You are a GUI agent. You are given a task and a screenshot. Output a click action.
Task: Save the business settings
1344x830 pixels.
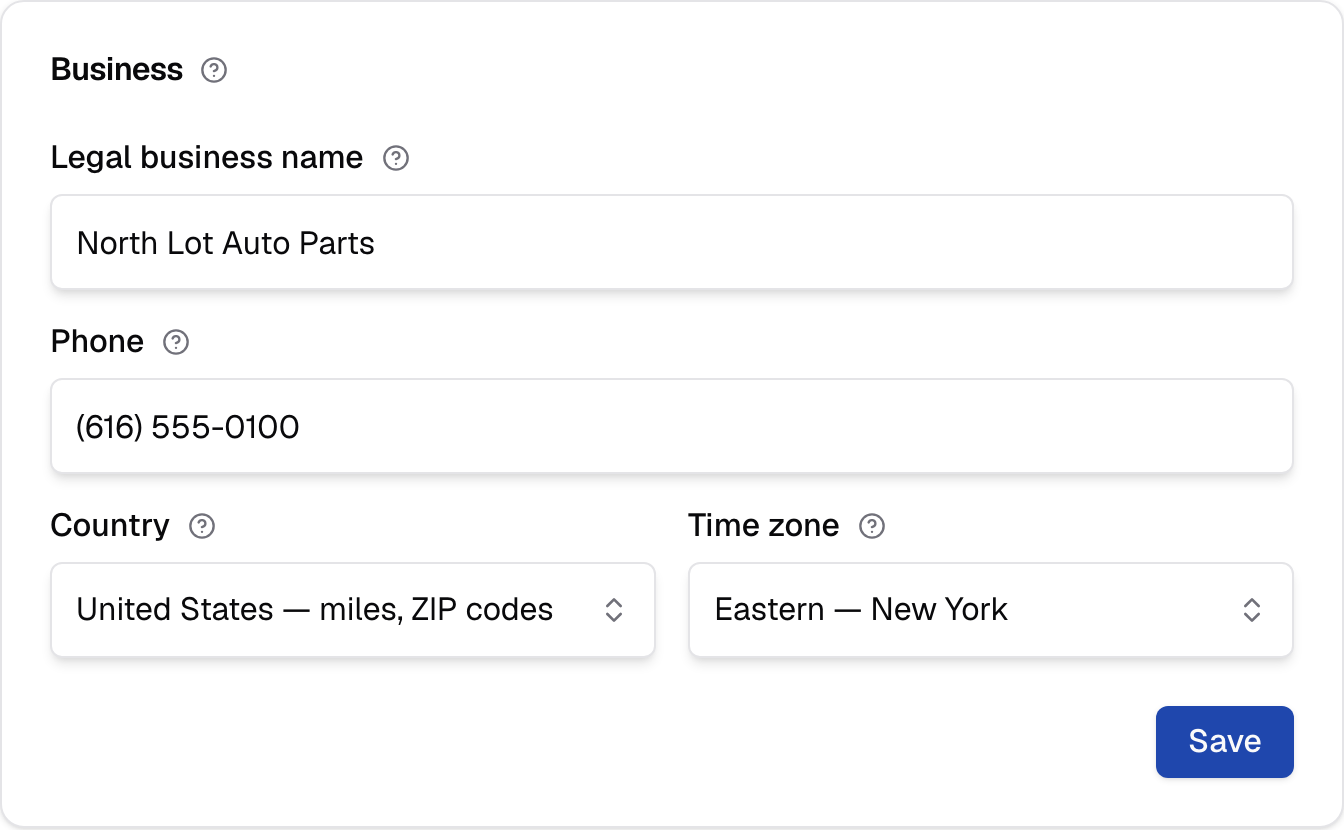point(1225,742)
